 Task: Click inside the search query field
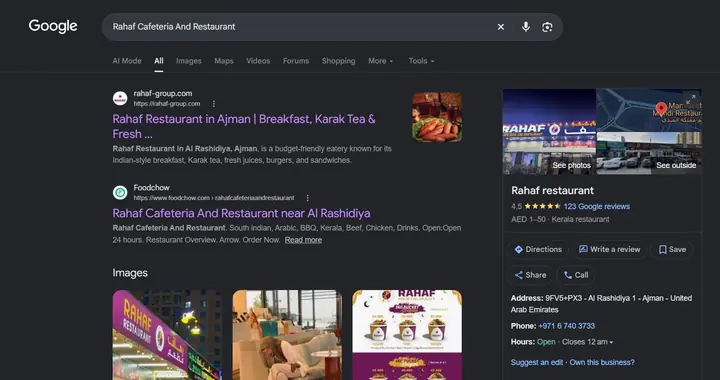298,27
